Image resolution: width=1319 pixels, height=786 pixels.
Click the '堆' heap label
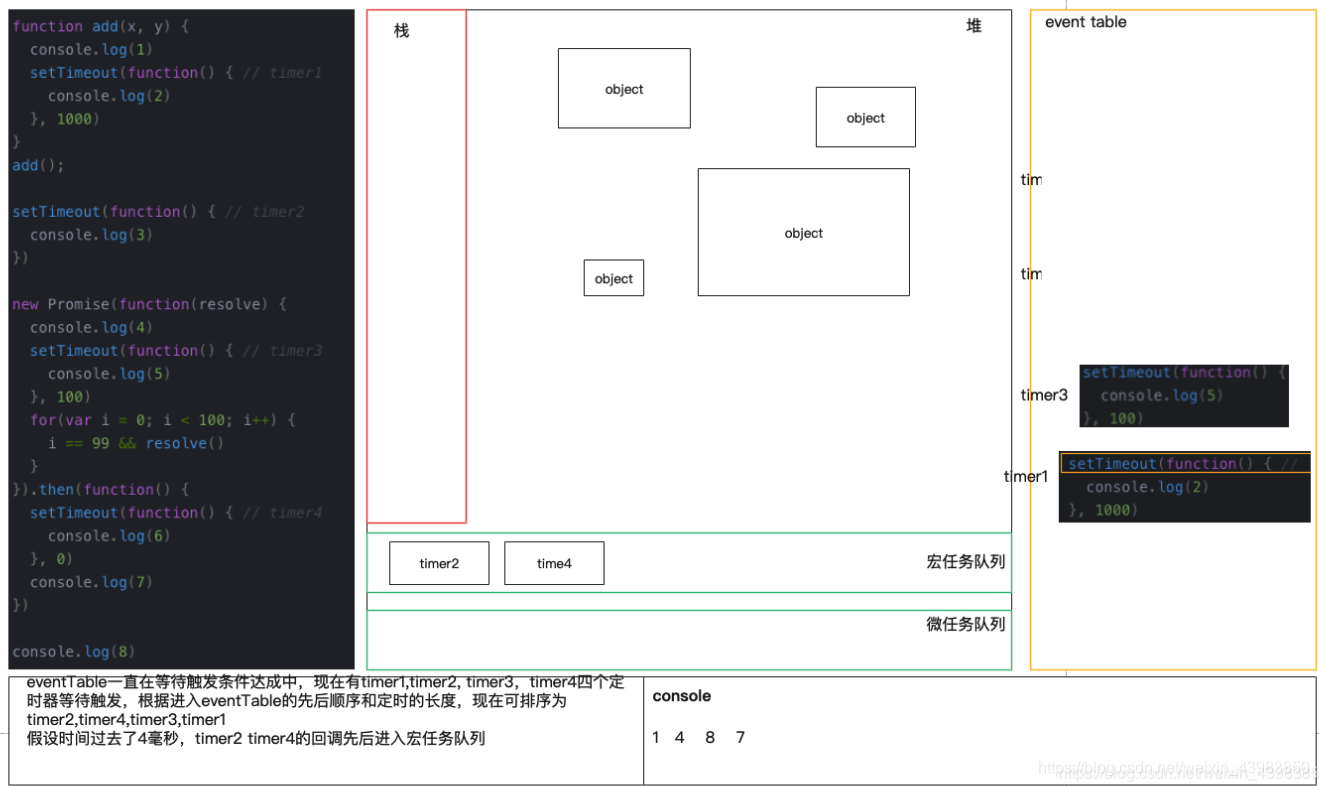click(x=974, y=26)
